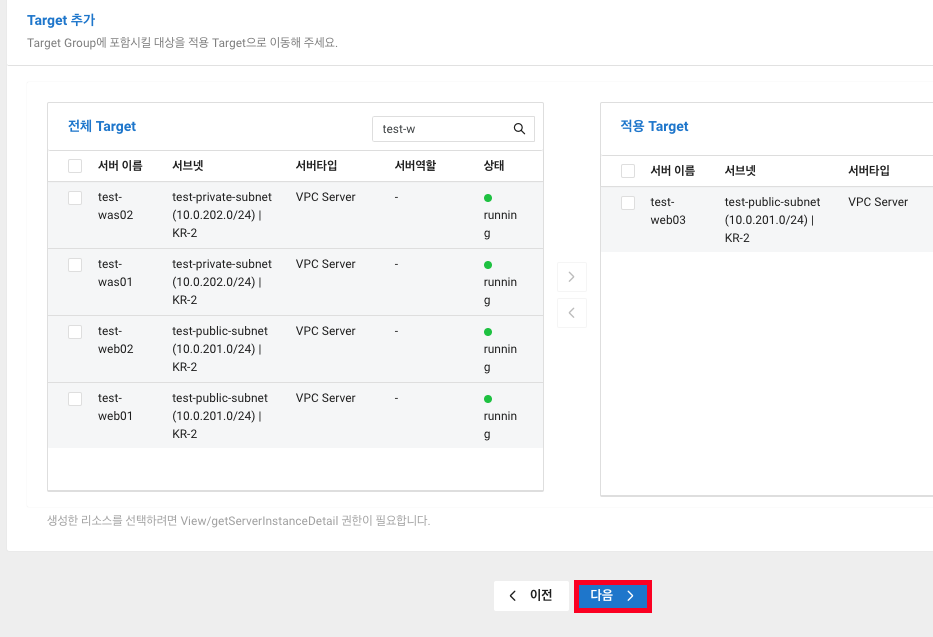
Task: Click the 전체 Target panel title
Action: (x=102, y=126)
